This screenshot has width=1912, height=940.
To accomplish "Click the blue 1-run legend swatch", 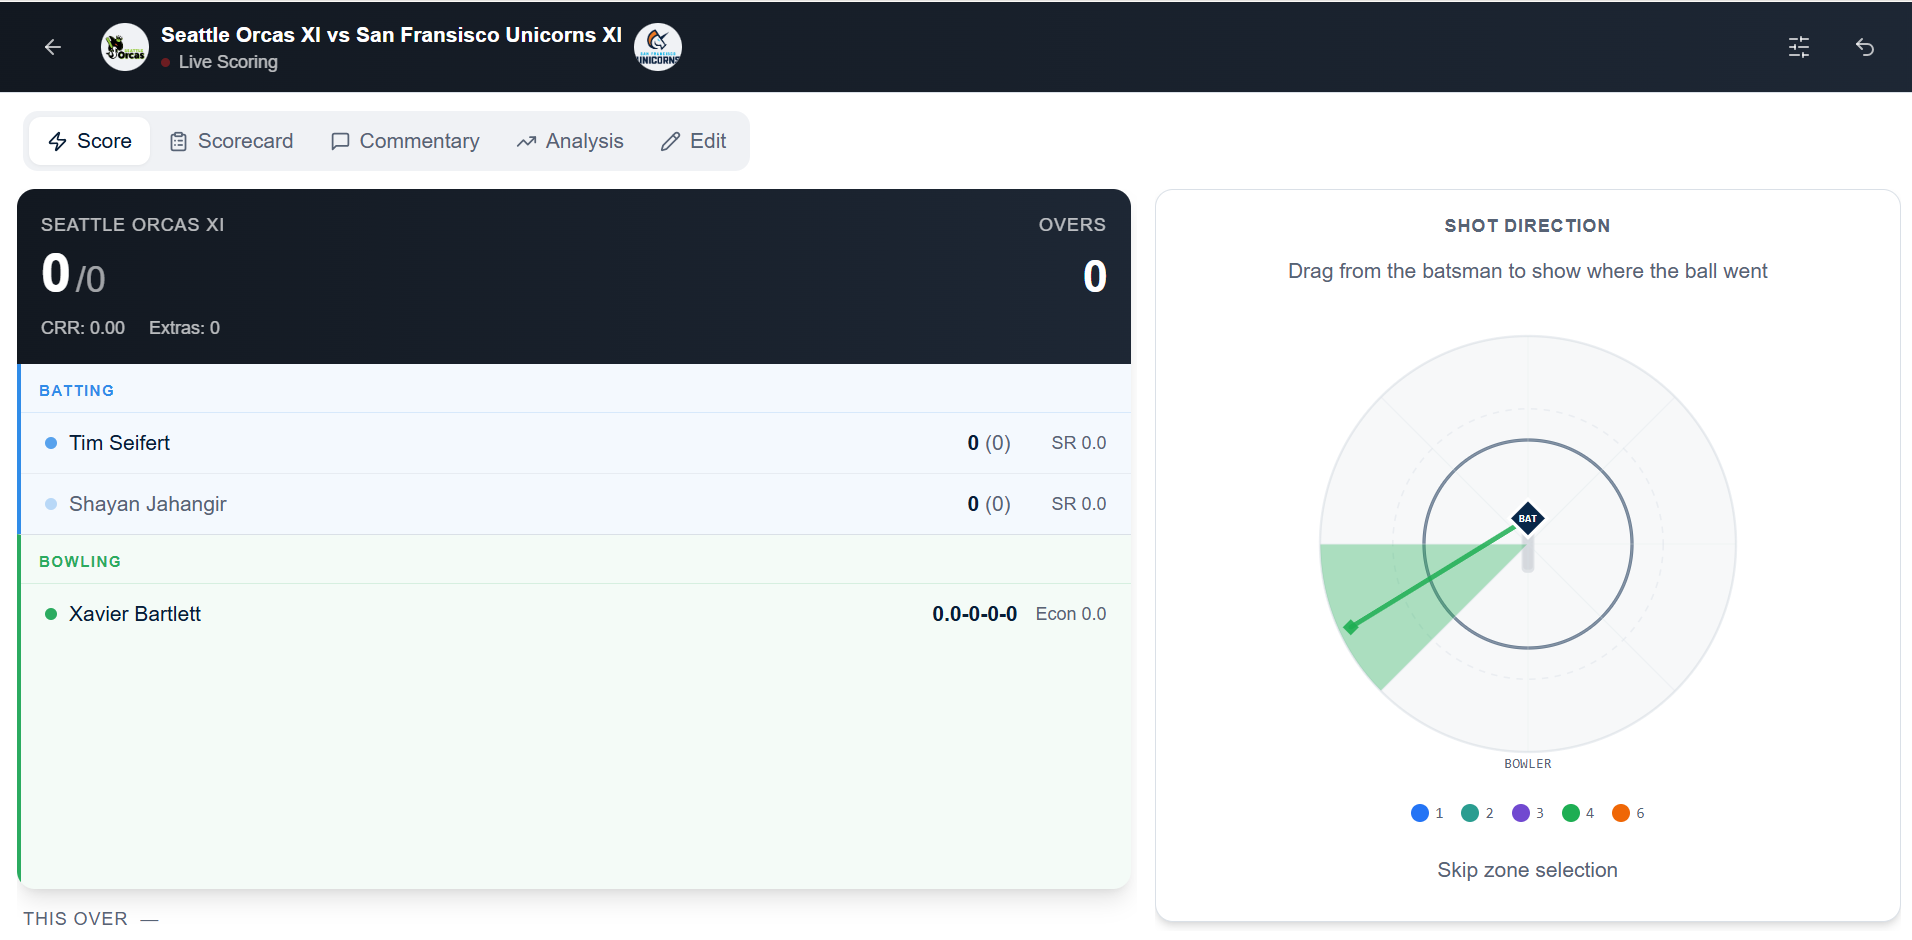I will pyautogui.click(x=1419, y=813).
